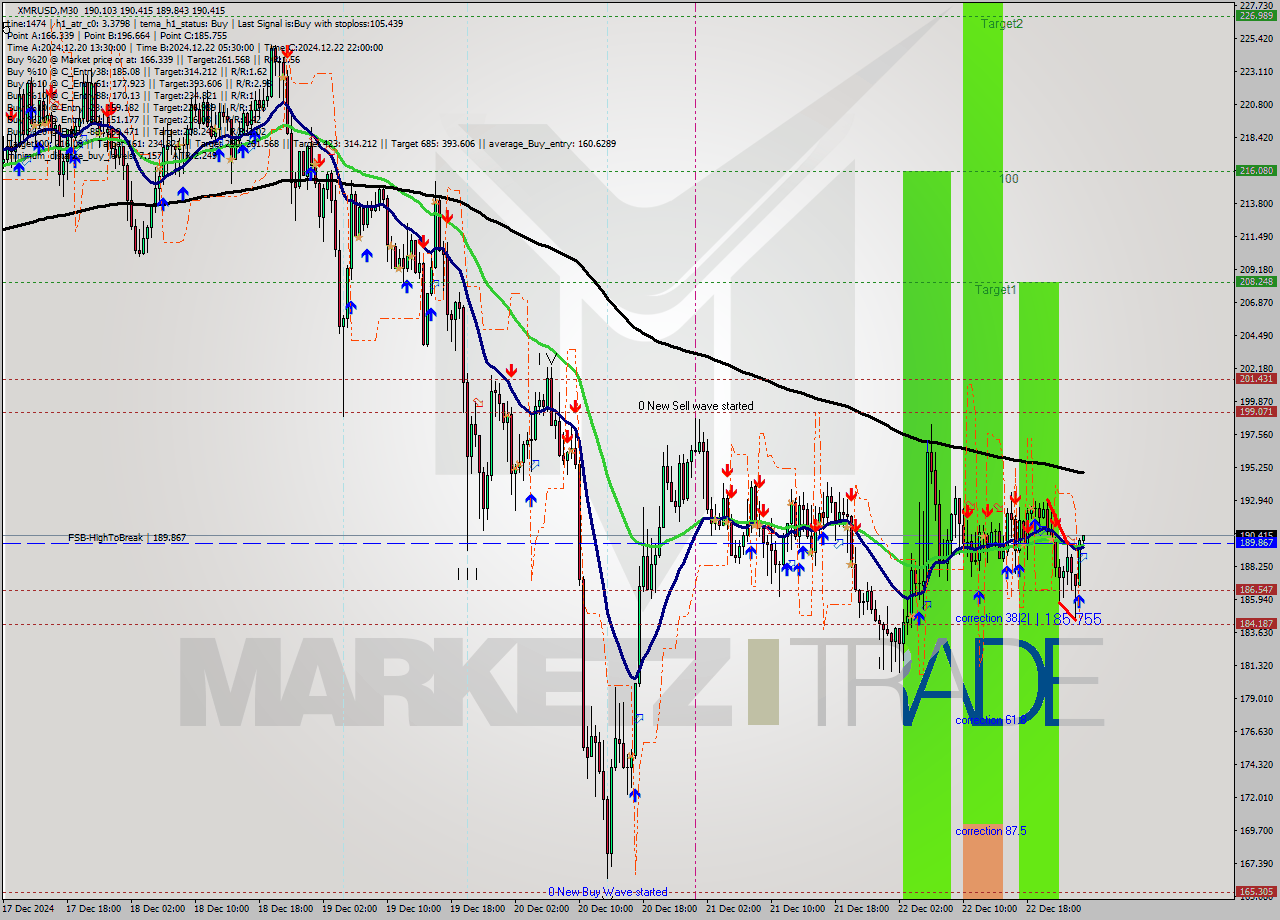Click the red 165.305 price tag
Screen dimensions: 1280x920
click(1256, 891)
